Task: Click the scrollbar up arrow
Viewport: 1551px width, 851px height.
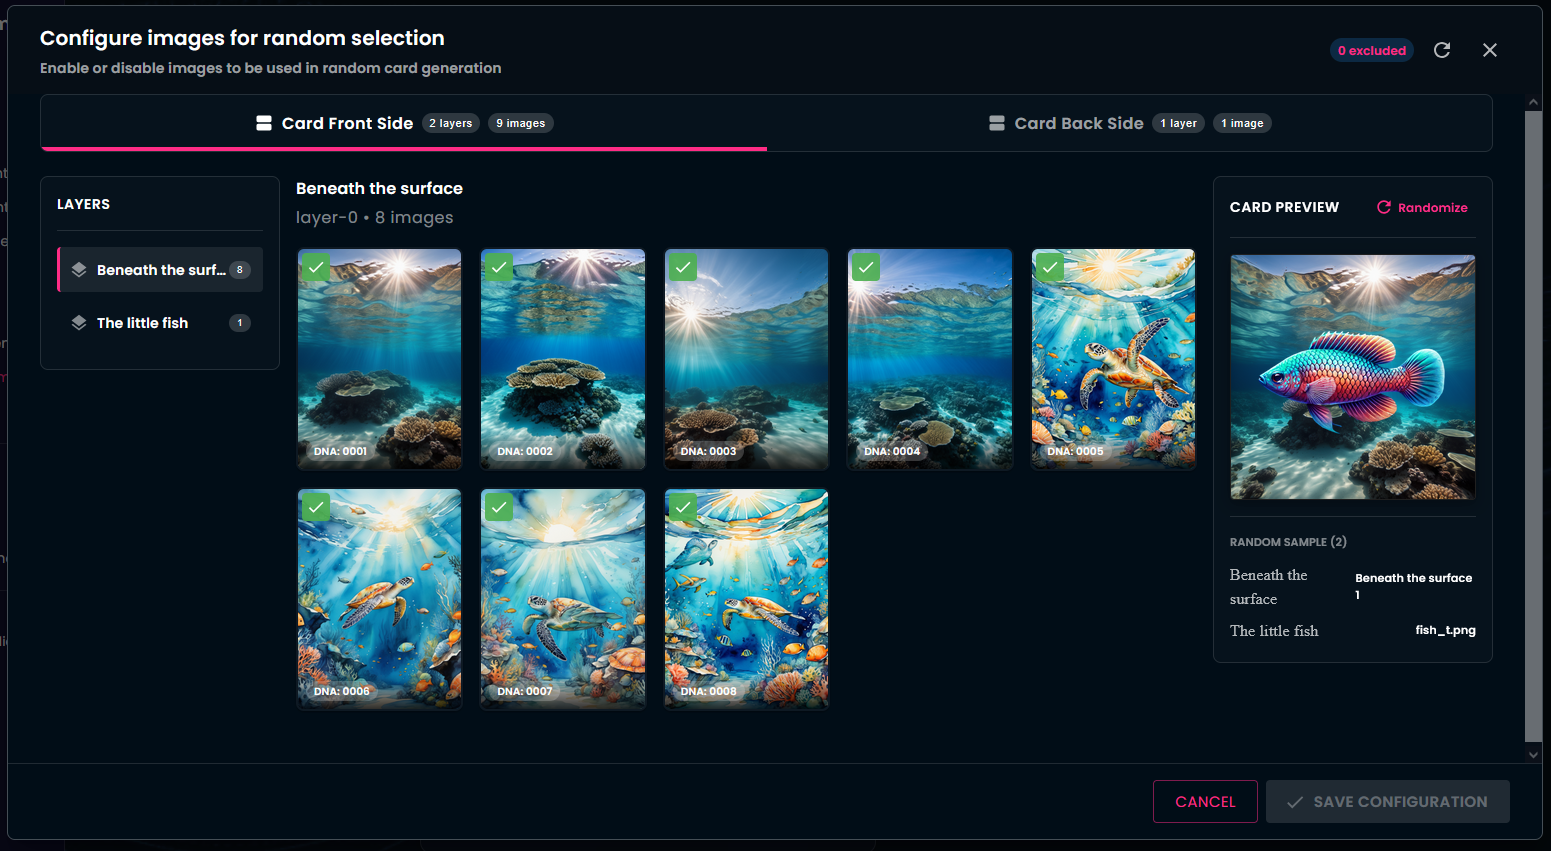Action: click(x=1533, y=102)
